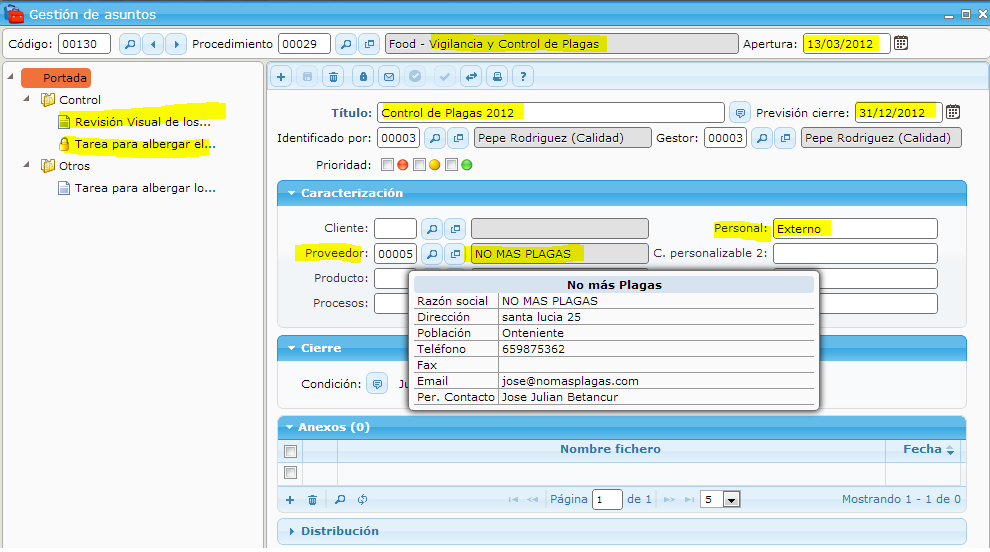Viewport: 990px width, 552px height.
Task: Click the envelope email icon in the toolbar
Action: 389,76
